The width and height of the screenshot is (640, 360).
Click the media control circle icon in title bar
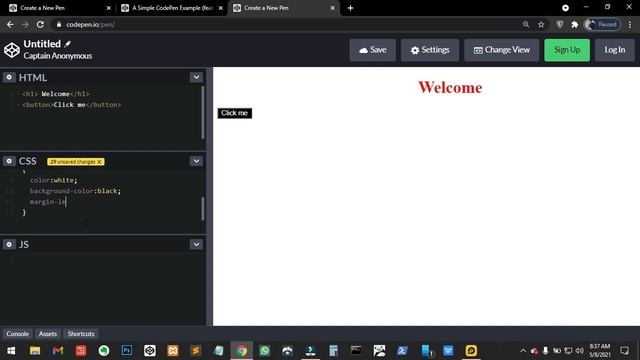(565, 8)
